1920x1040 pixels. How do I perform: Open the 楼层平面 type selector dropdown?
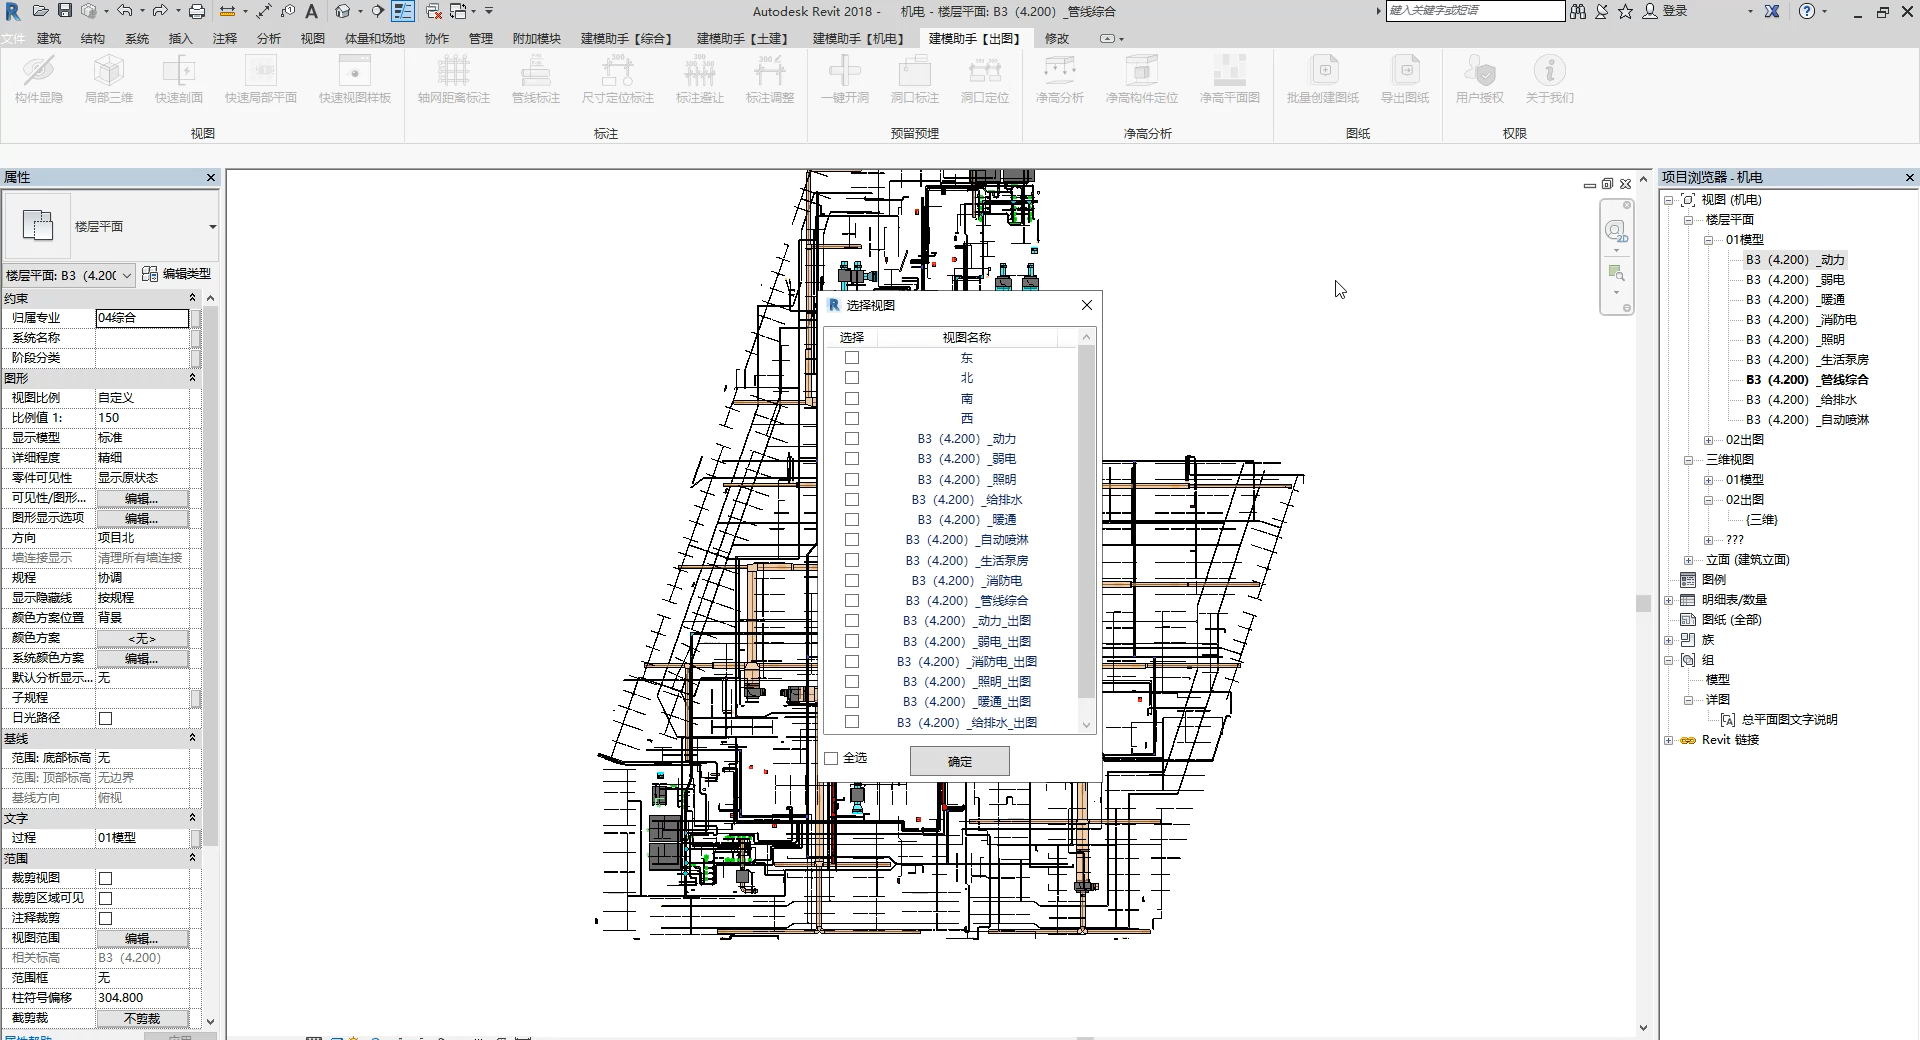(212, 227)
